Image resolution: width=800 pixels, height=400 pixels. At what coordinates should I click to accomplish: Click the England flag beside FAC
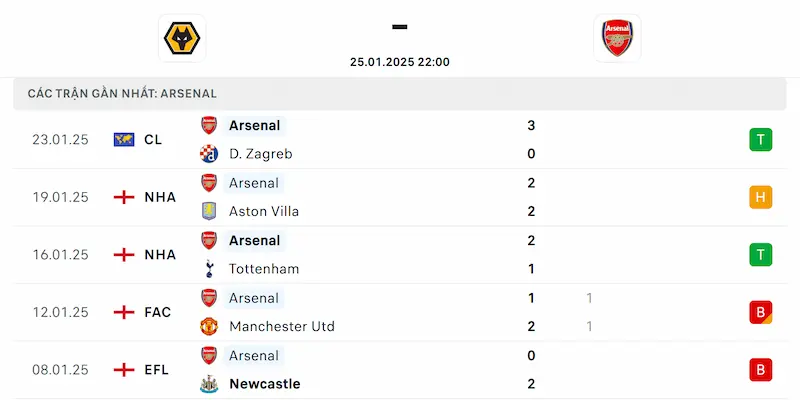pos(124,312)
